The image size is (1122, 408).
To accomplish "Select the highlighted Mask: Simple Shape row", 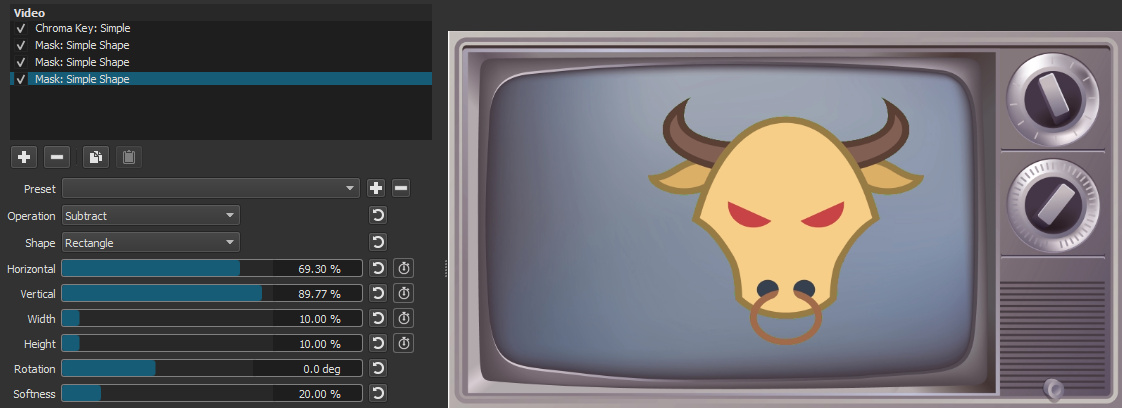I will 221,79.
